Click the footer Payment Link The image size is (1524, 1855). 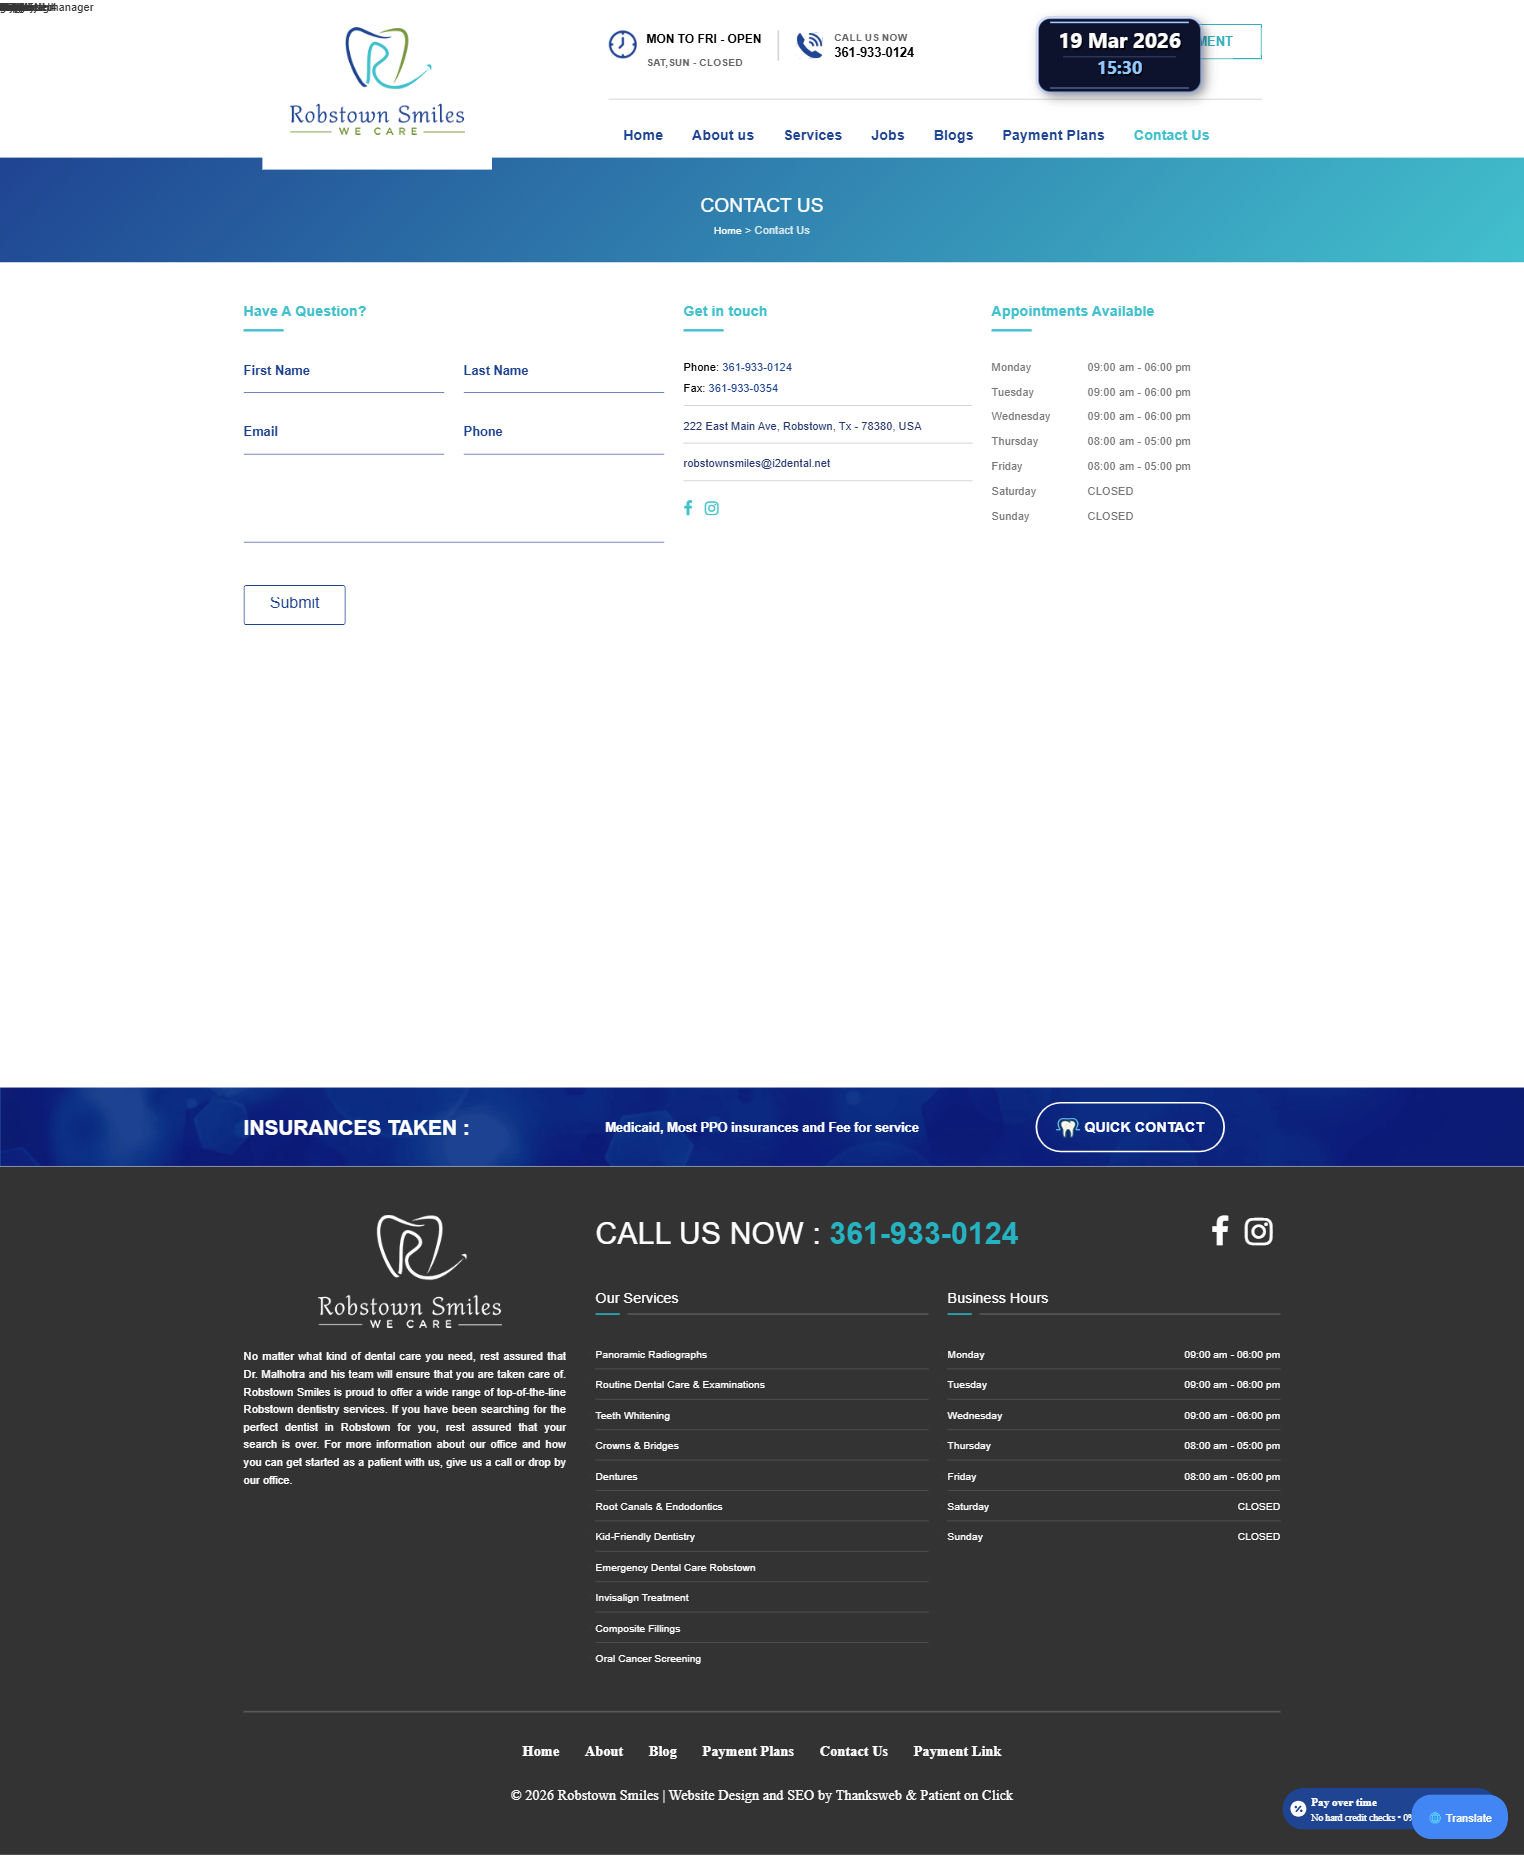pos(957,1751)
